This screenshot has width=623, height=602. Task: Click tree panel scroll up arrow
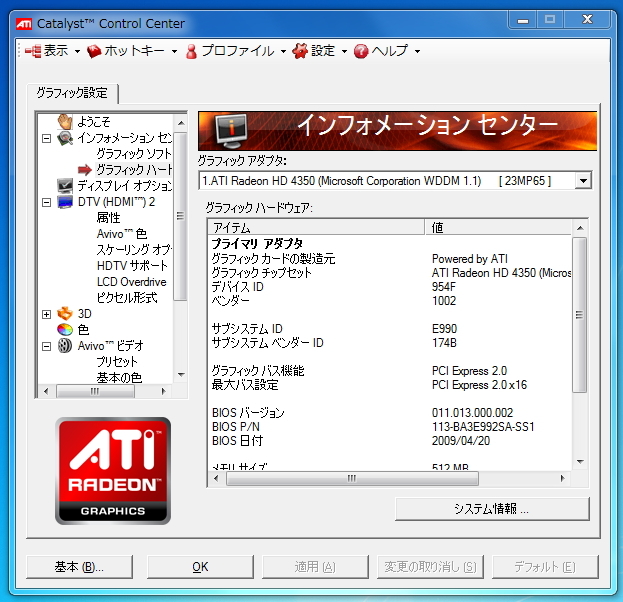[181, 123]
